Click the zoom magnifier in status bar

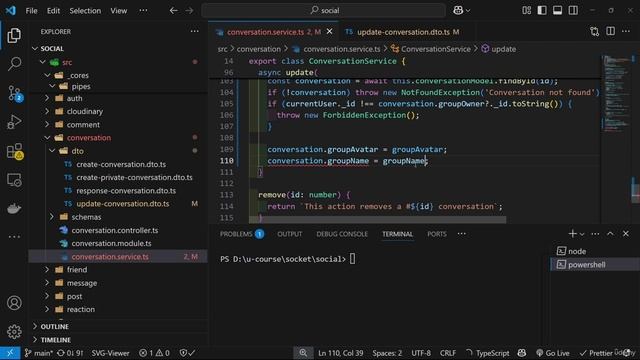303,353
